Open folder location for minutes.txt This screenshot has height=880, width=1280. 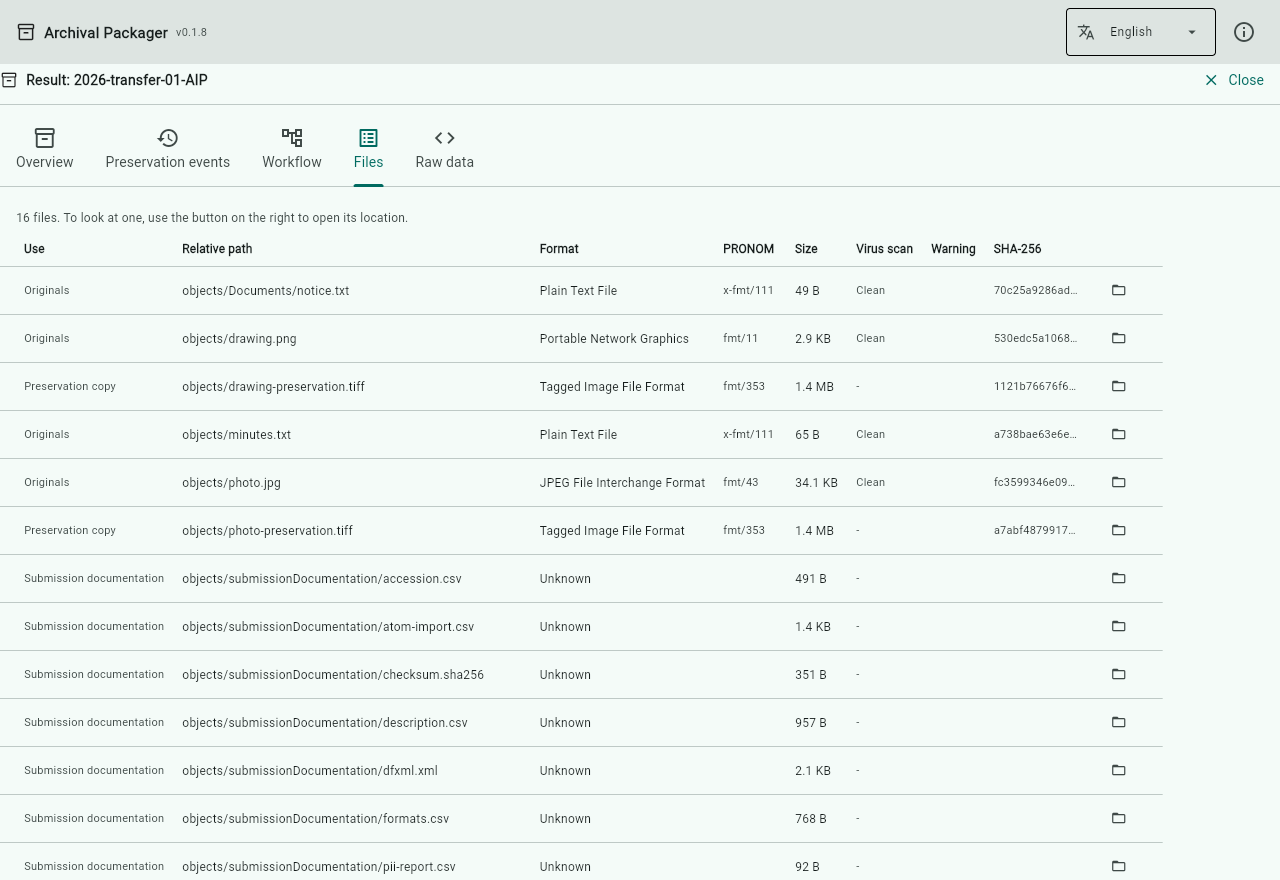[1119, 434]
